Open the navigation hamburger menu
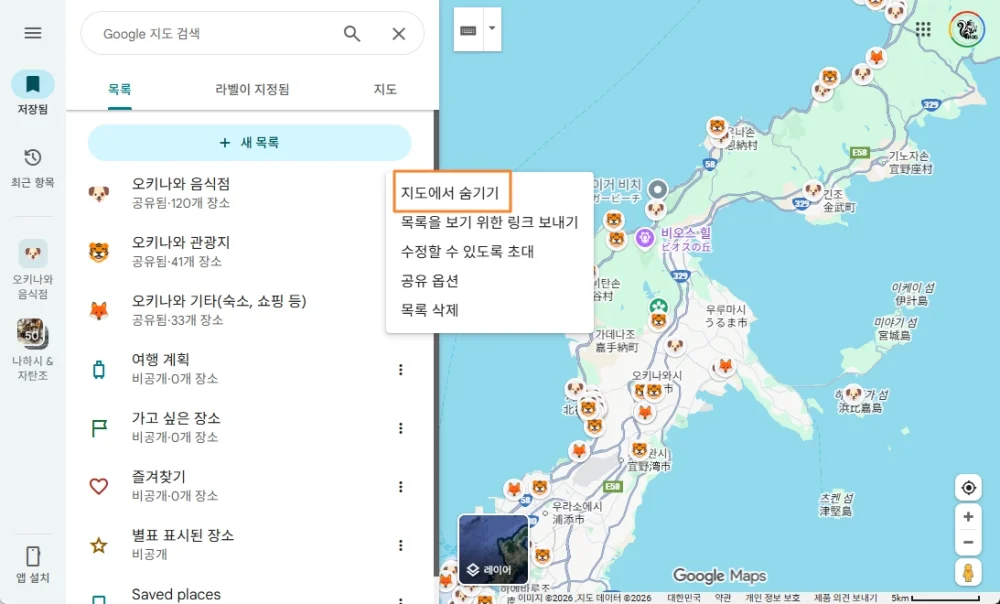1000x604 pixels. pos(32,32)
